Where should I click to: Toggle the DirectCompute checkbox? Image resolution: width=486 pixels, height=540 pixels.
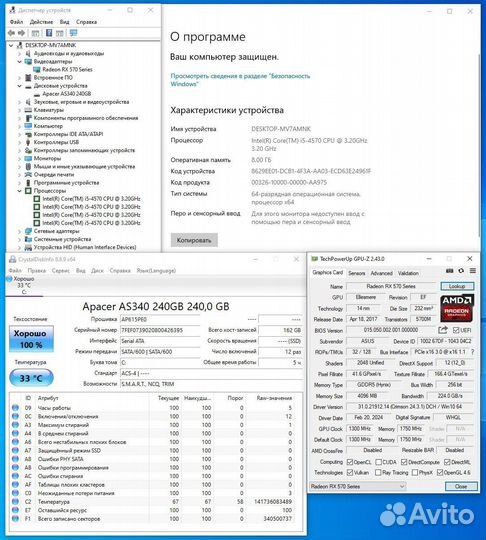404,462
